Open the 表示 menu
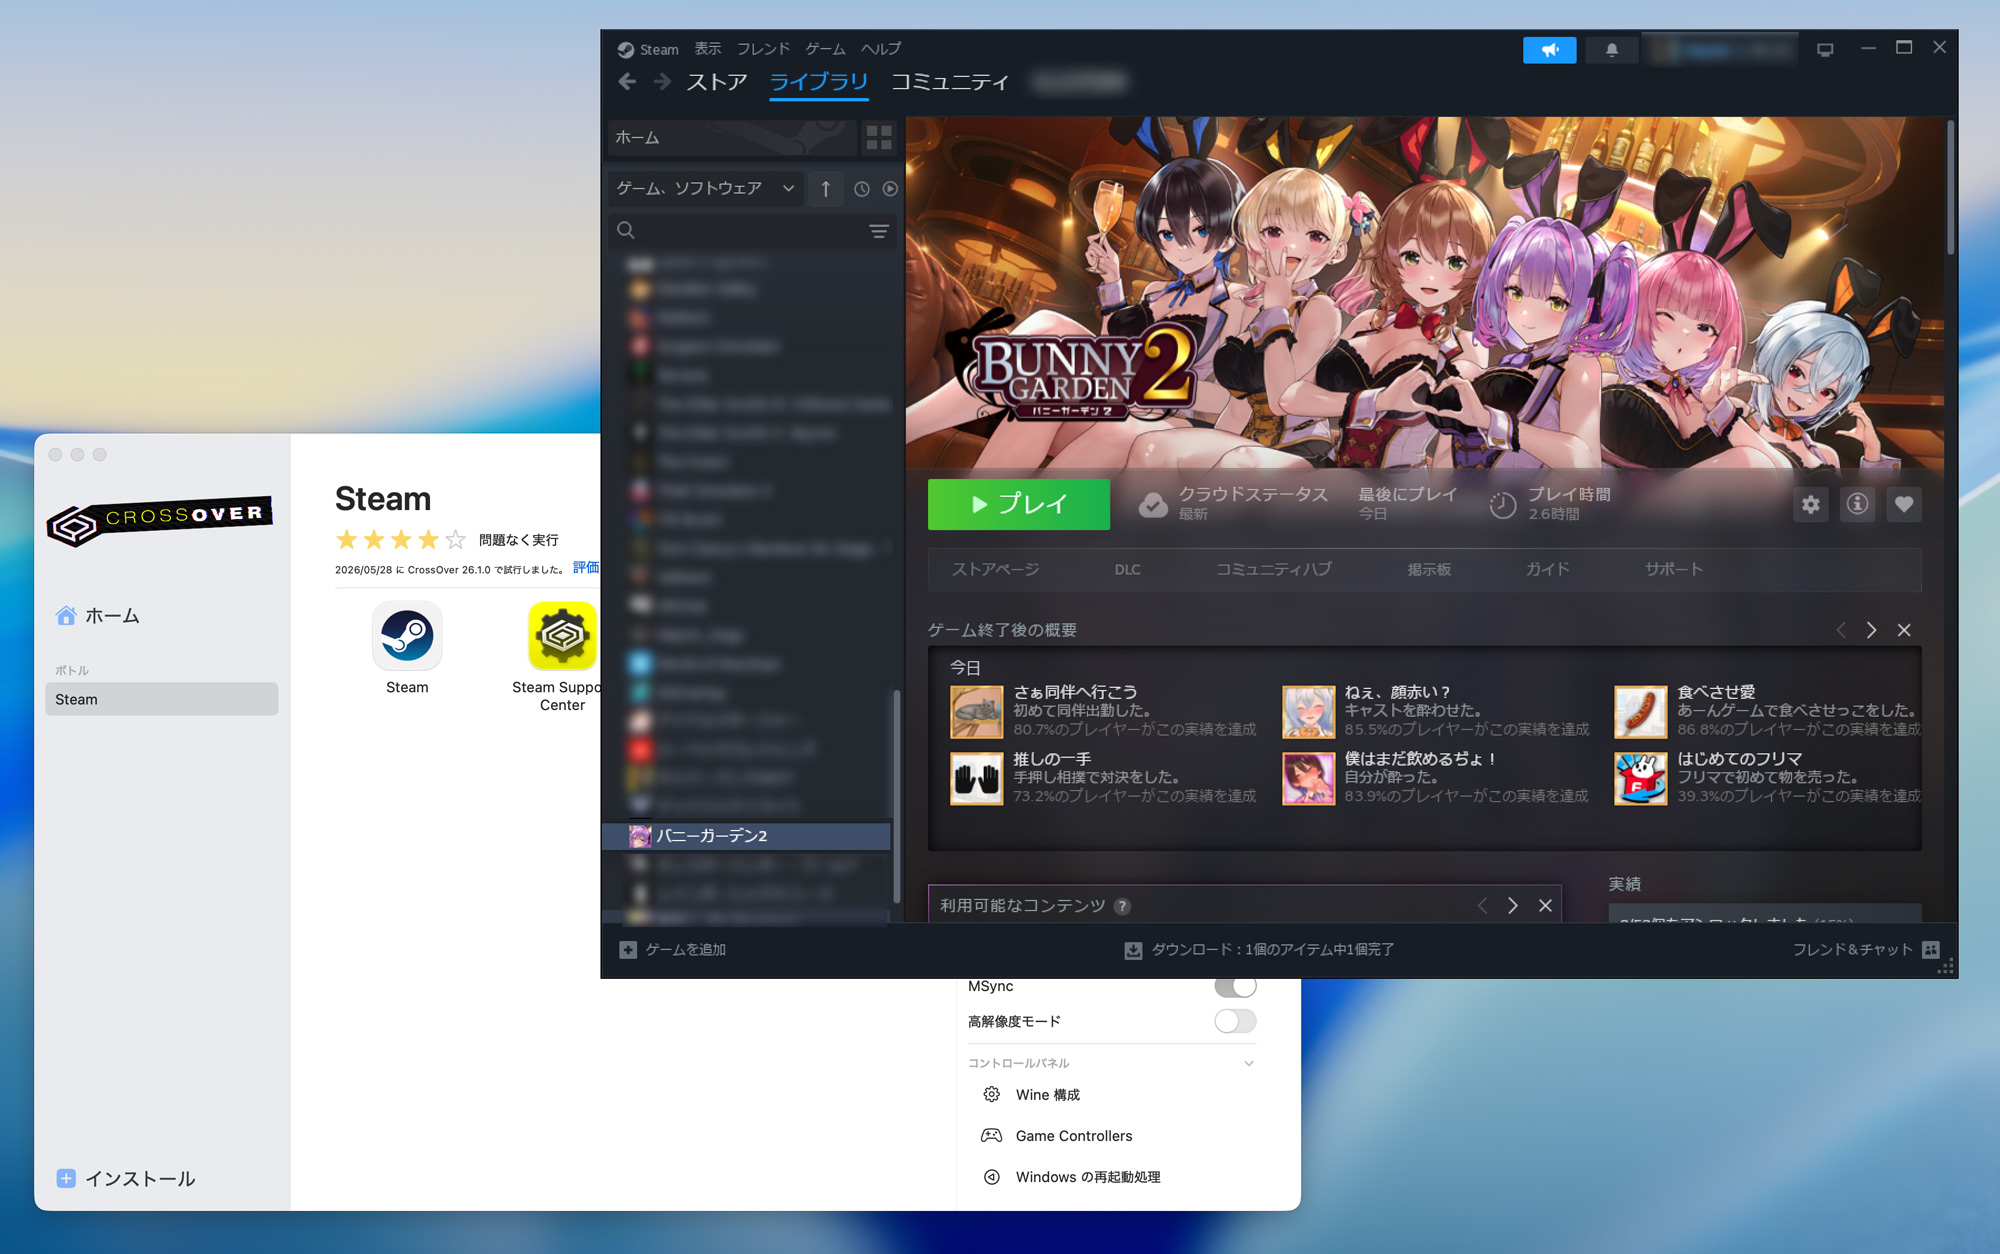2000x1254 pixels. tap(708, 49)
